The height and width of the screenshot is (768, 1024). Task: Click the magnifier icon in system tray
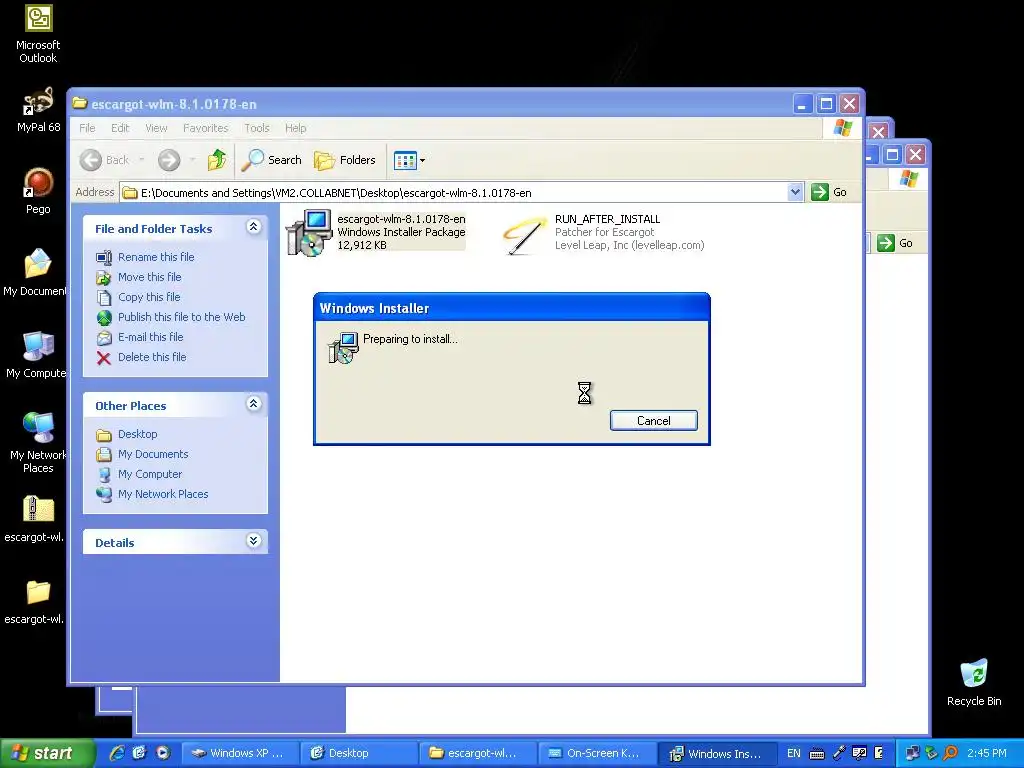[952, 753]
